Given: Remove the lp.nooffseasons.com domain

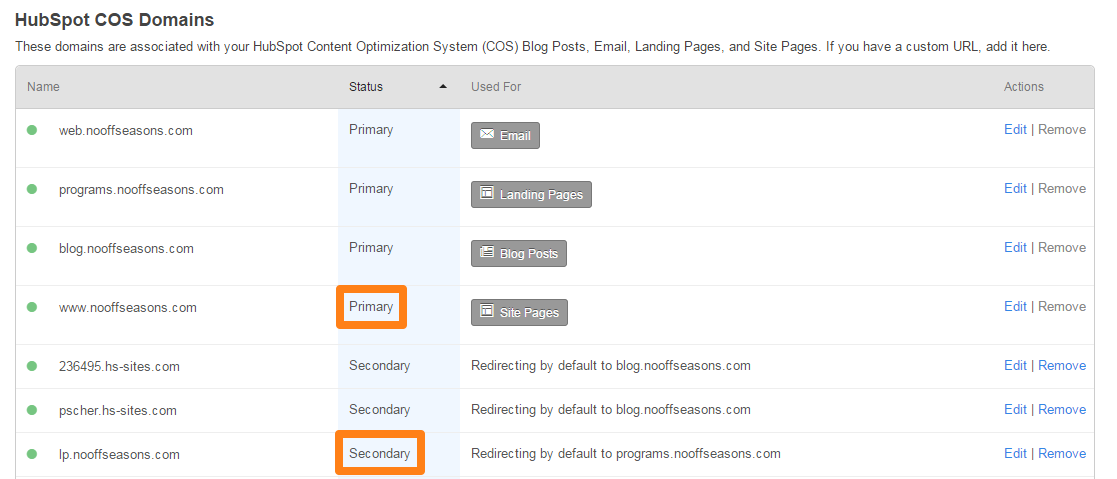Looking at the screenshot, I should (1061, 453).
